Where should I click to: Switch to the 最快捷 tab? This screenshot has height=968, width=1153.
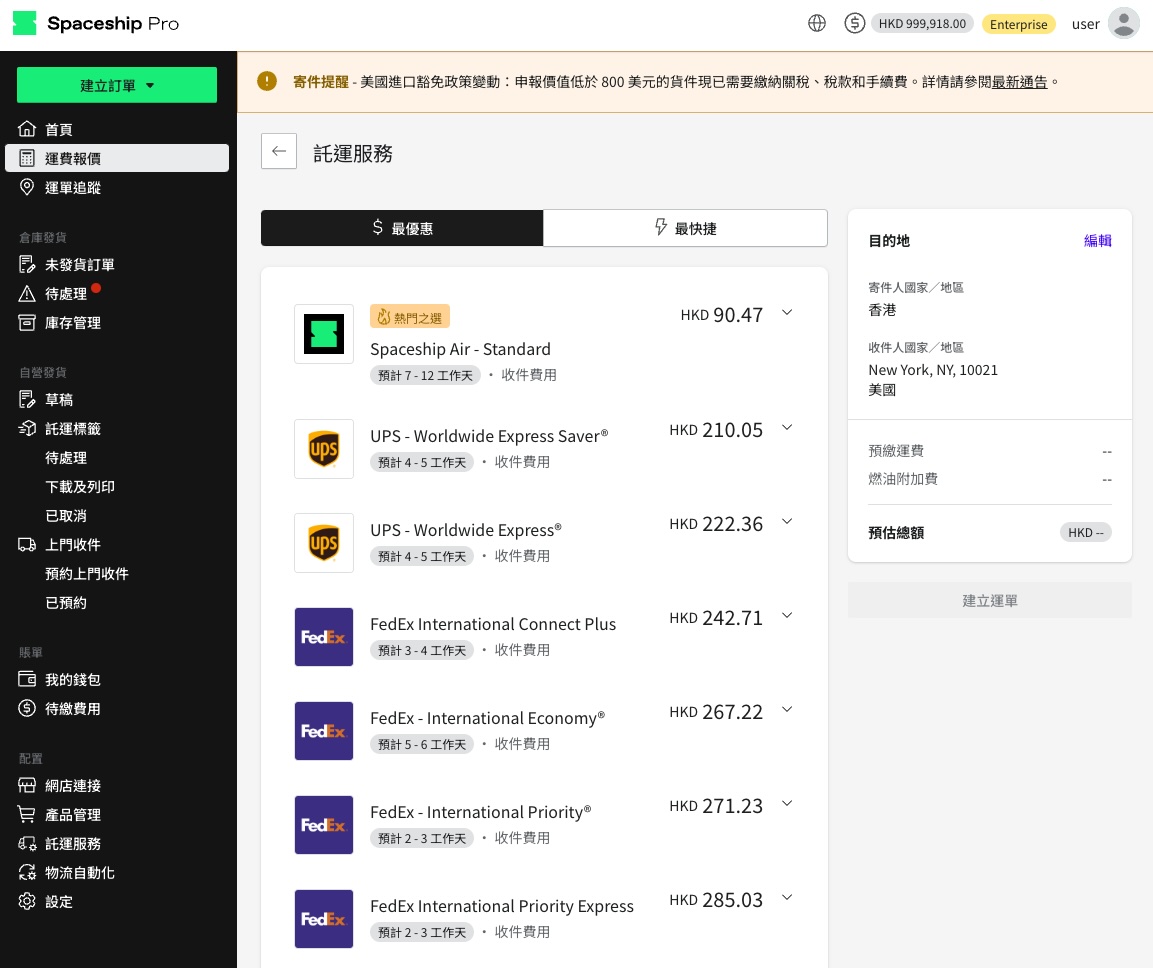pos(685,228)
